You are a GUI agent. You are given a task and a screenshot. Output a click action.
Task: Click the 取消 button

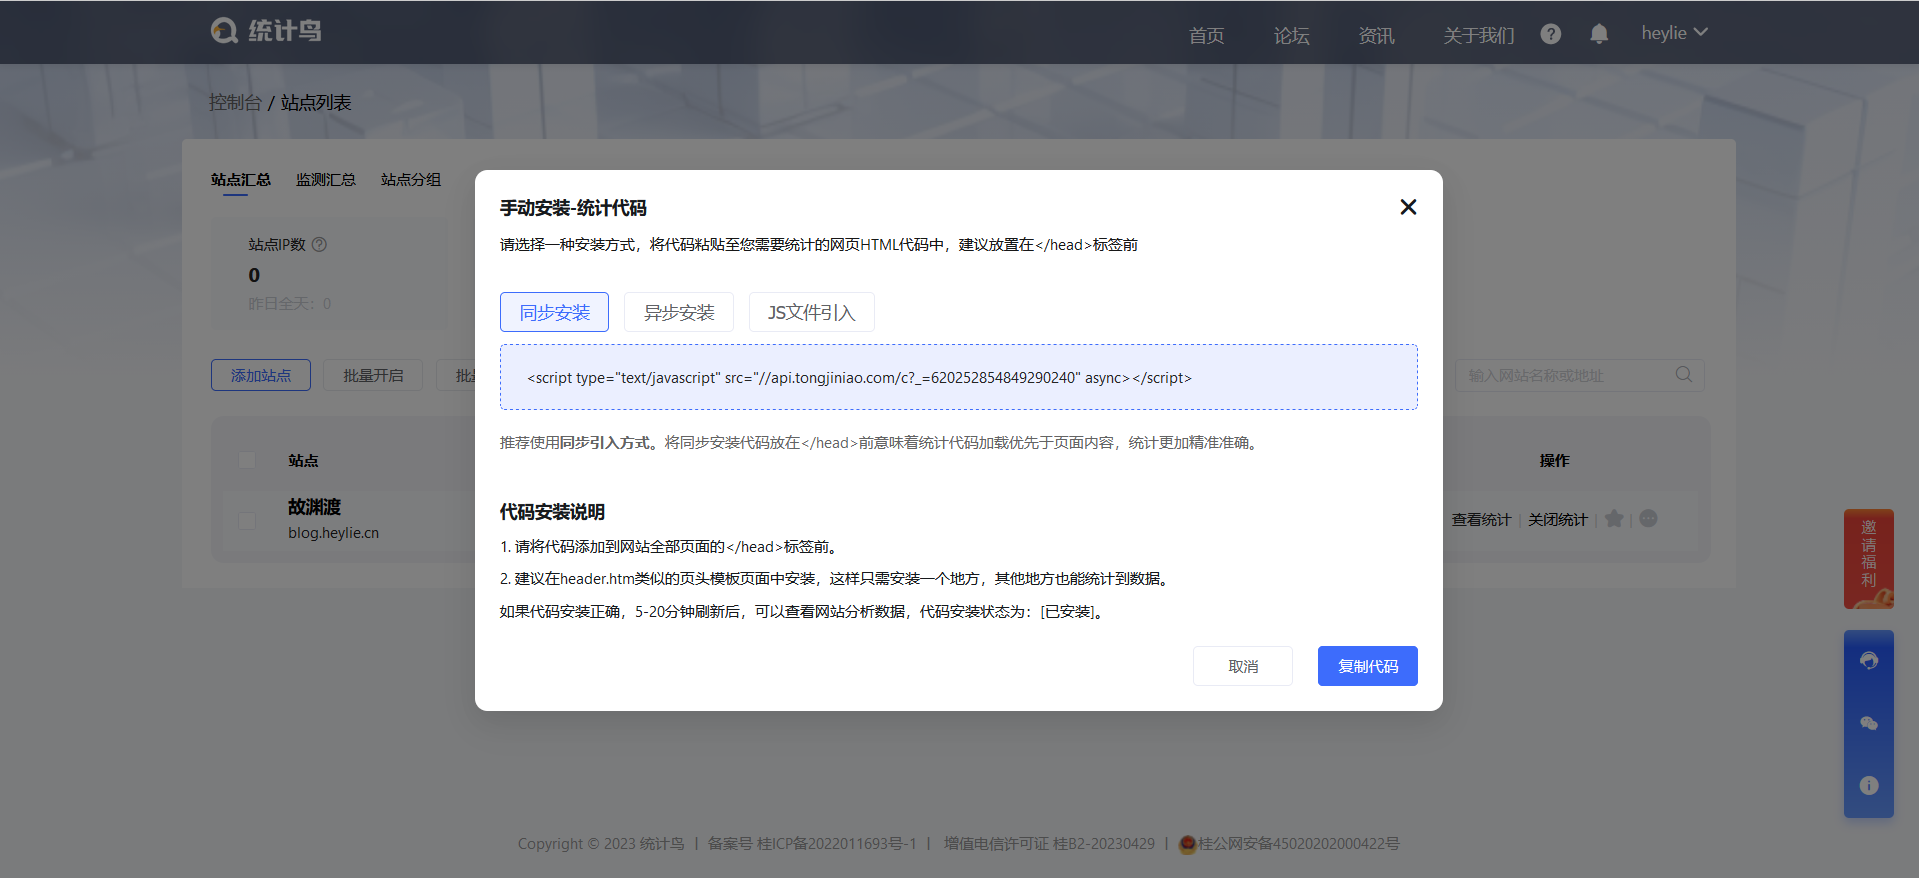pos(1243,666)
